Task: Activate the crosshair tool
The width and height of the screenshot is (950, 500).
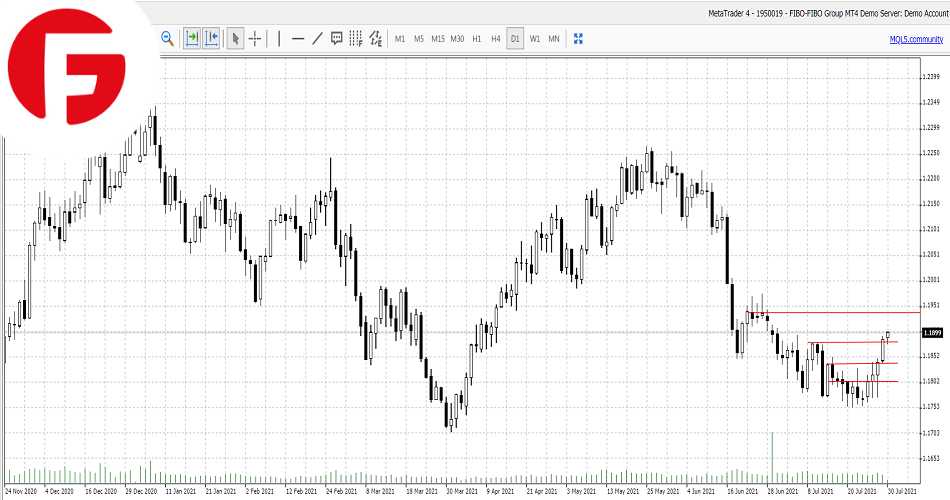Action: pyautogui.click(x=255, y=39)
